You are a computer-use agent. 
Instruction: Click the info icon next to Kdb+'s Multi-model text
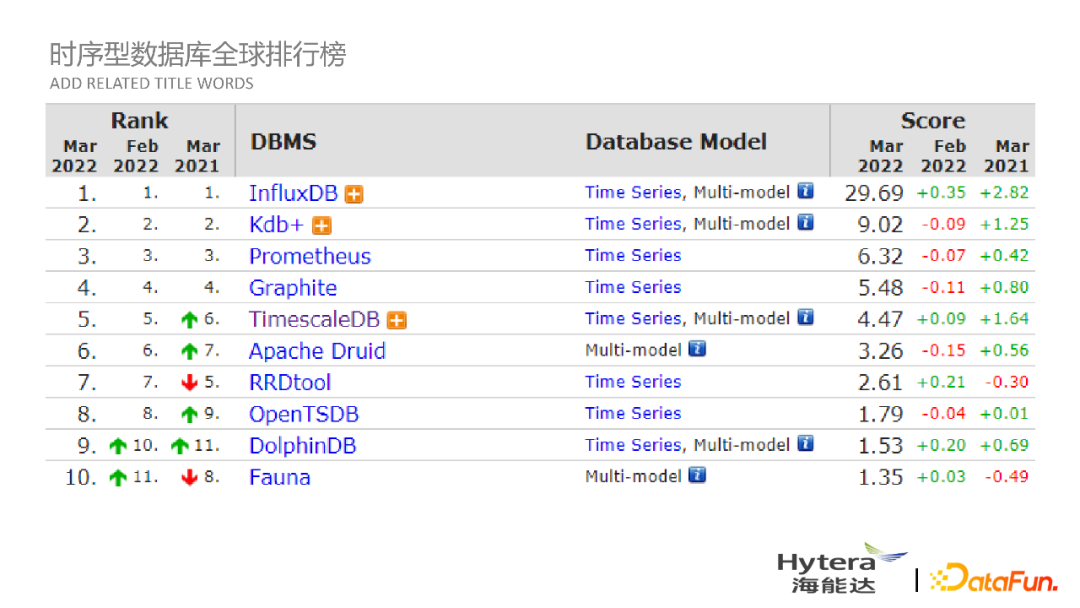tap(805, 223)
